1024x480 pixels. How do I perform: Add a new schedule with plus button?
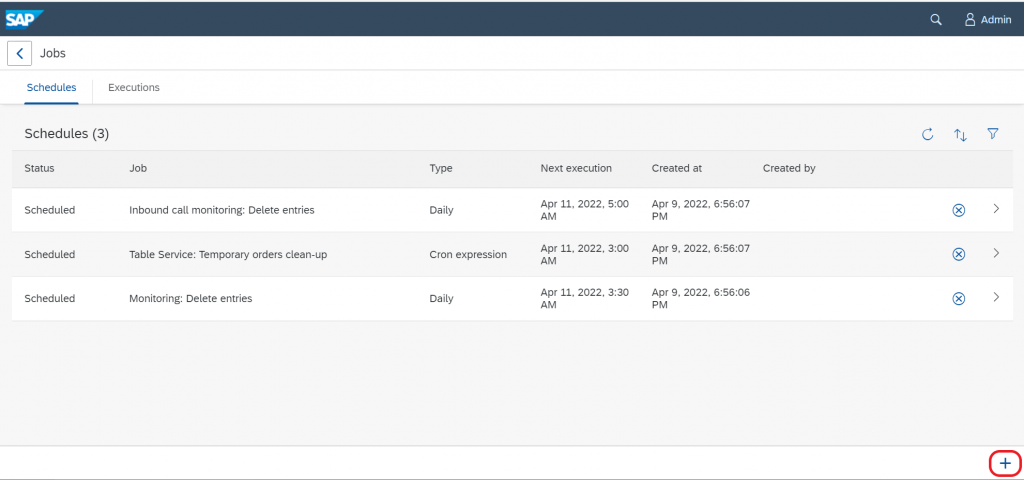(x=1005, y=464)
